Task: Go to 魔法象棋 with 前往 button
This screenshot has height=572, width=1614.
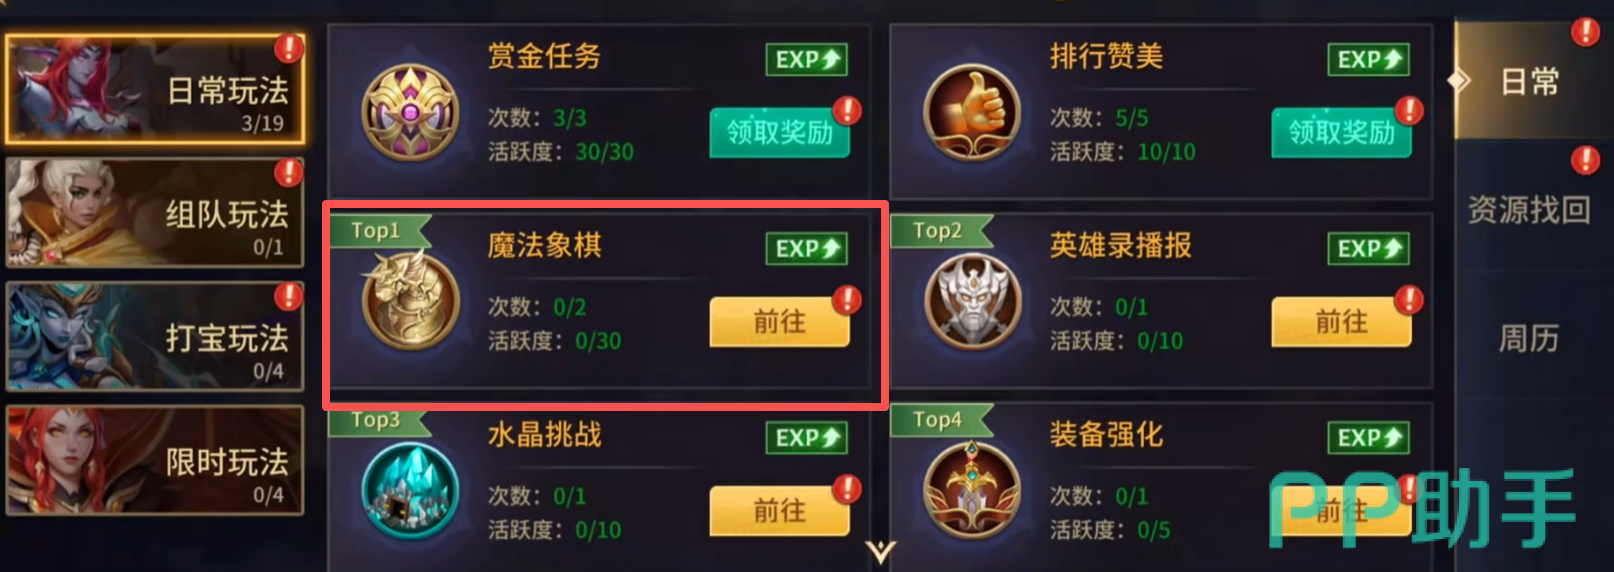Action: click(780, 322)
